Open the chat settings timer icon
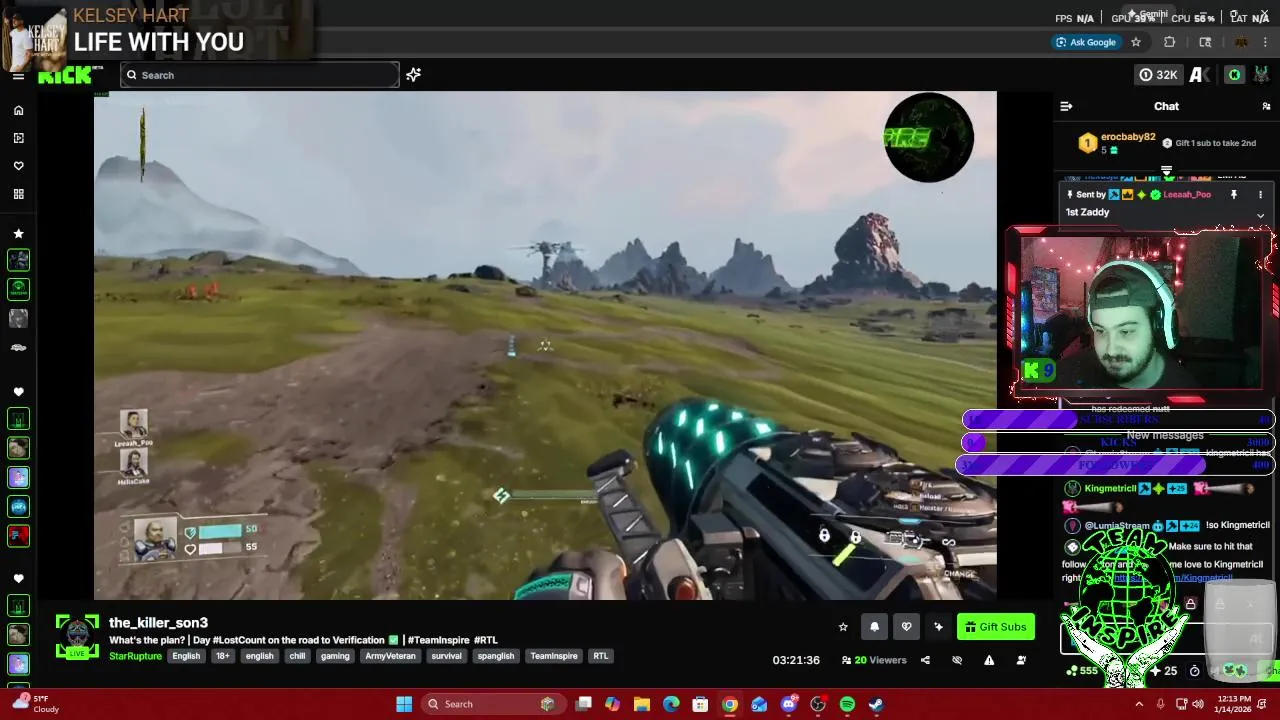 click(x=1194, y=671)
